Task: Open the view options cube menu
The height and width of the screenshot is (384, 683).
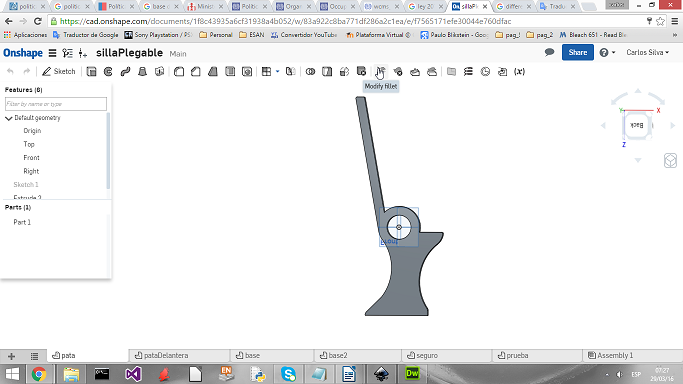Action: click(670, 161)
